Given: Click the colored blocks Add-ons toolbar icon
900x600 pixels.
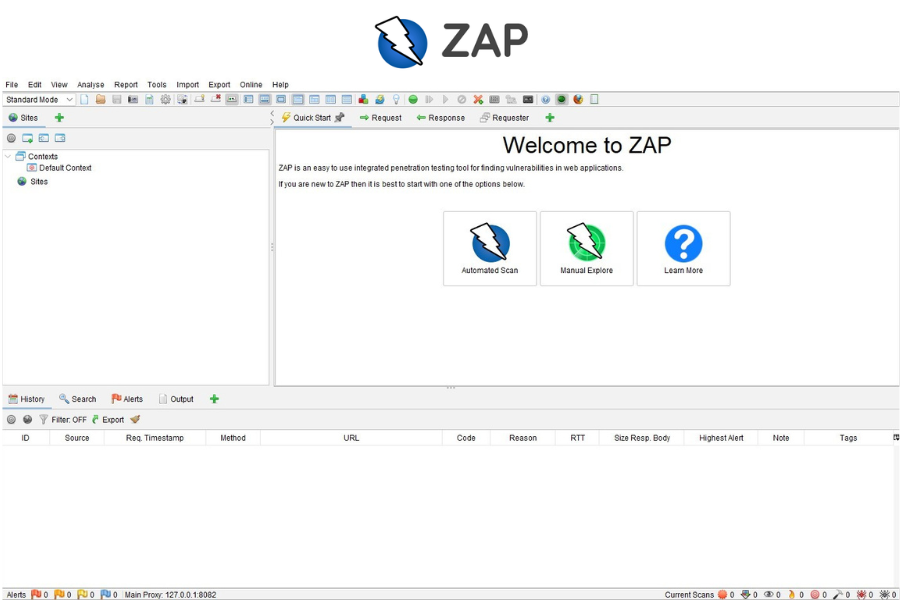Looking at the screenshot, I should (x=363, y=99).
